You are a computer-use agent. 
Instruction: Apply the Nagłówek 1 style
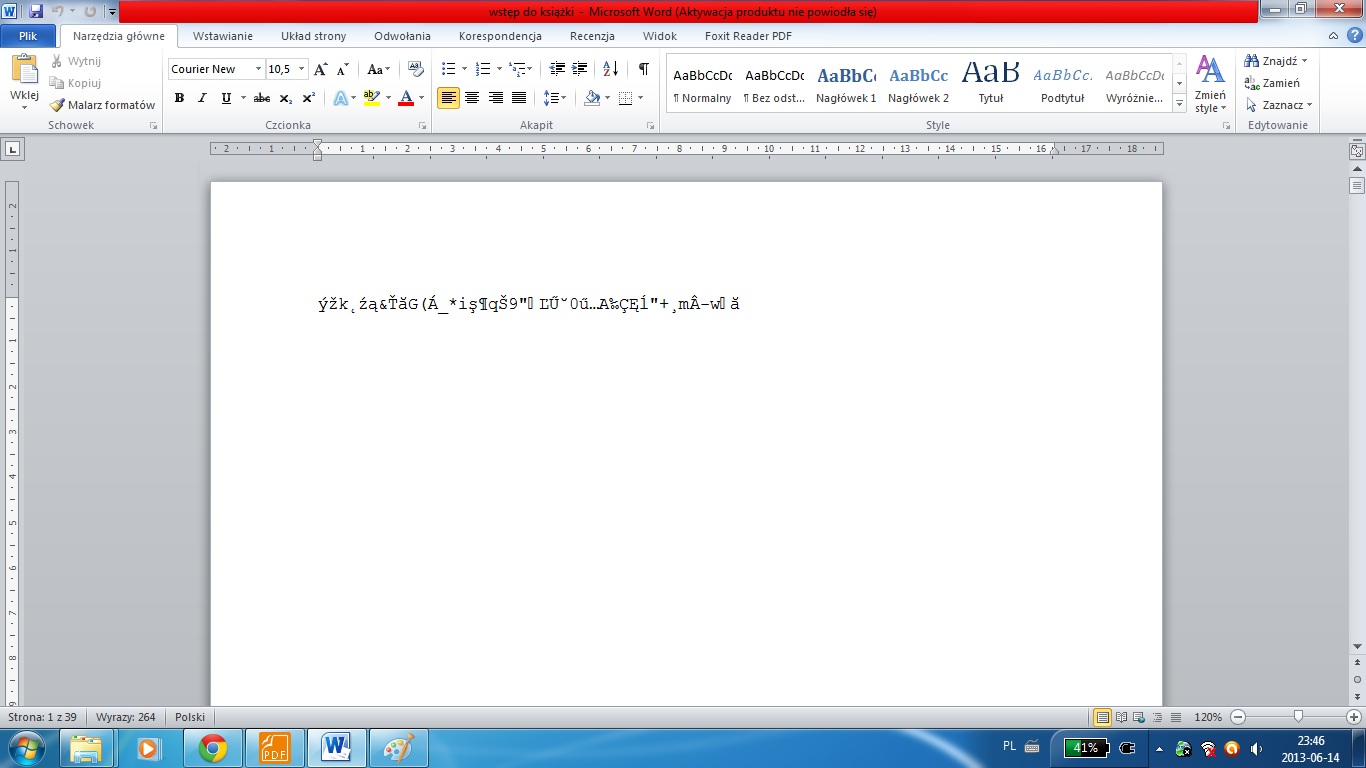845,84
